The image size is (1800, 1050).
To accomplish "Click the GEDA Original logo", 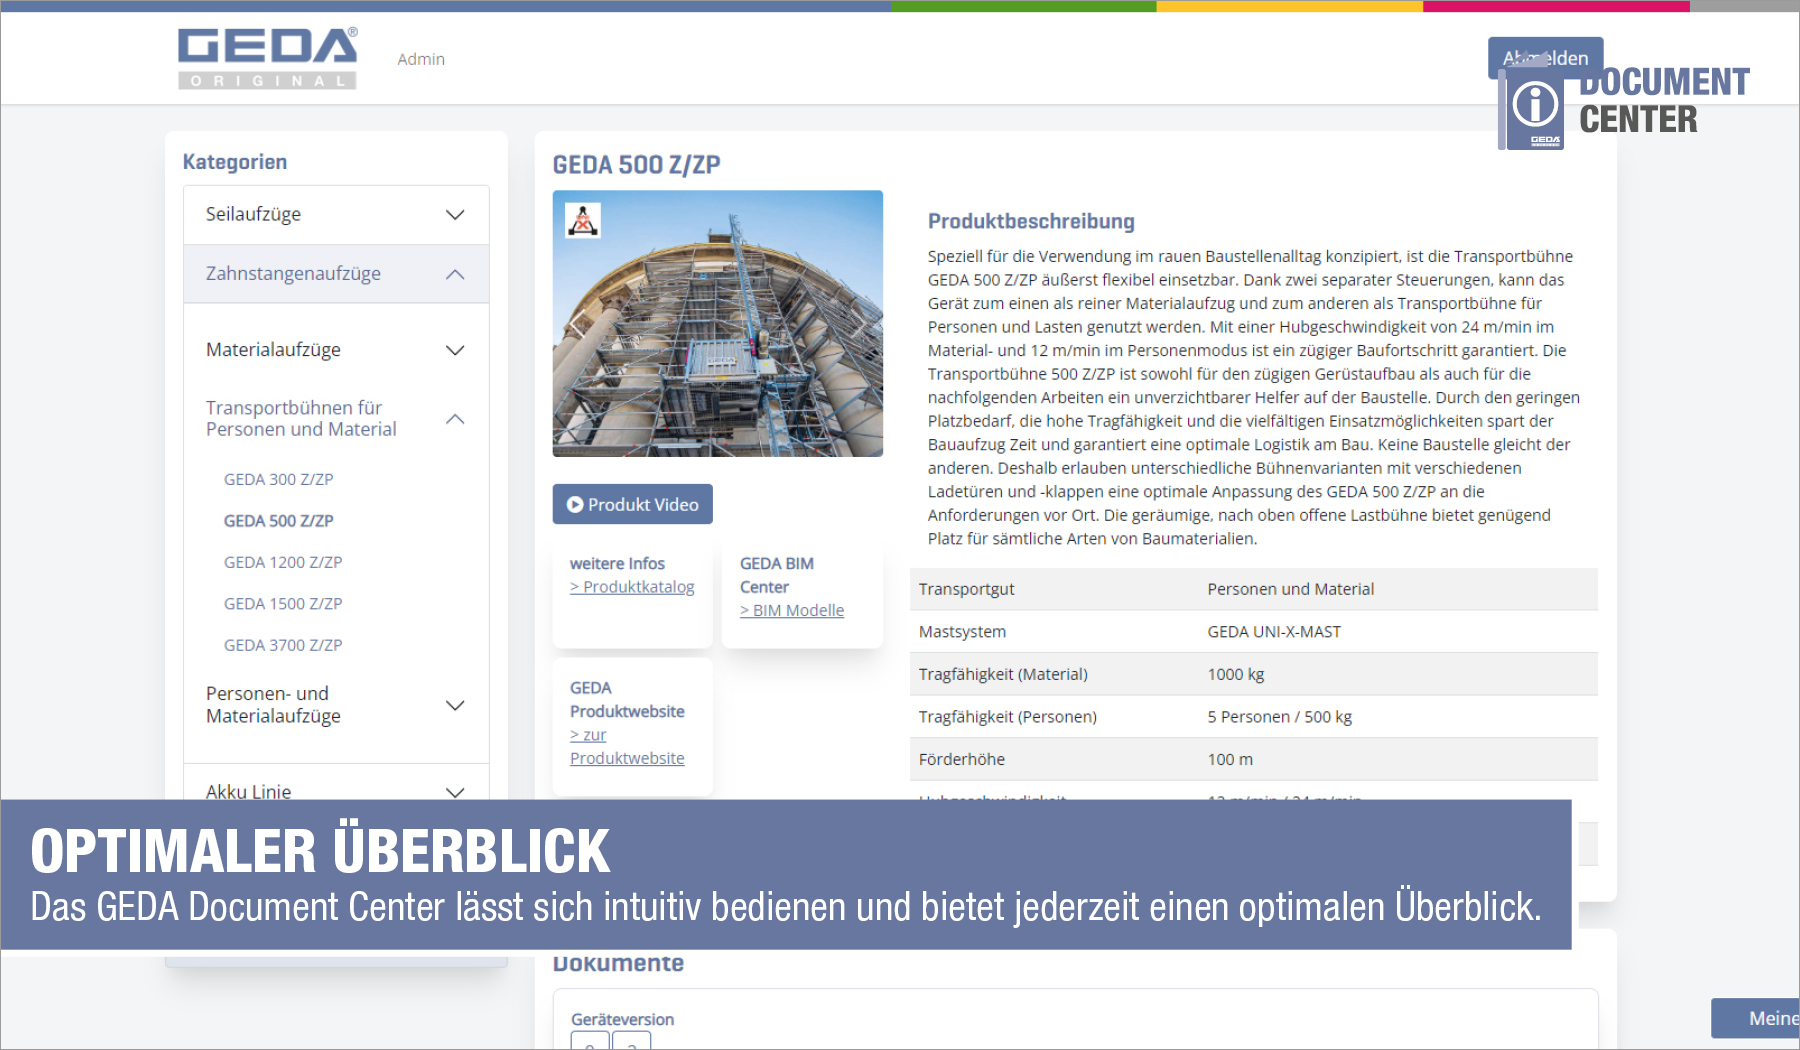I will click(267, 58).
